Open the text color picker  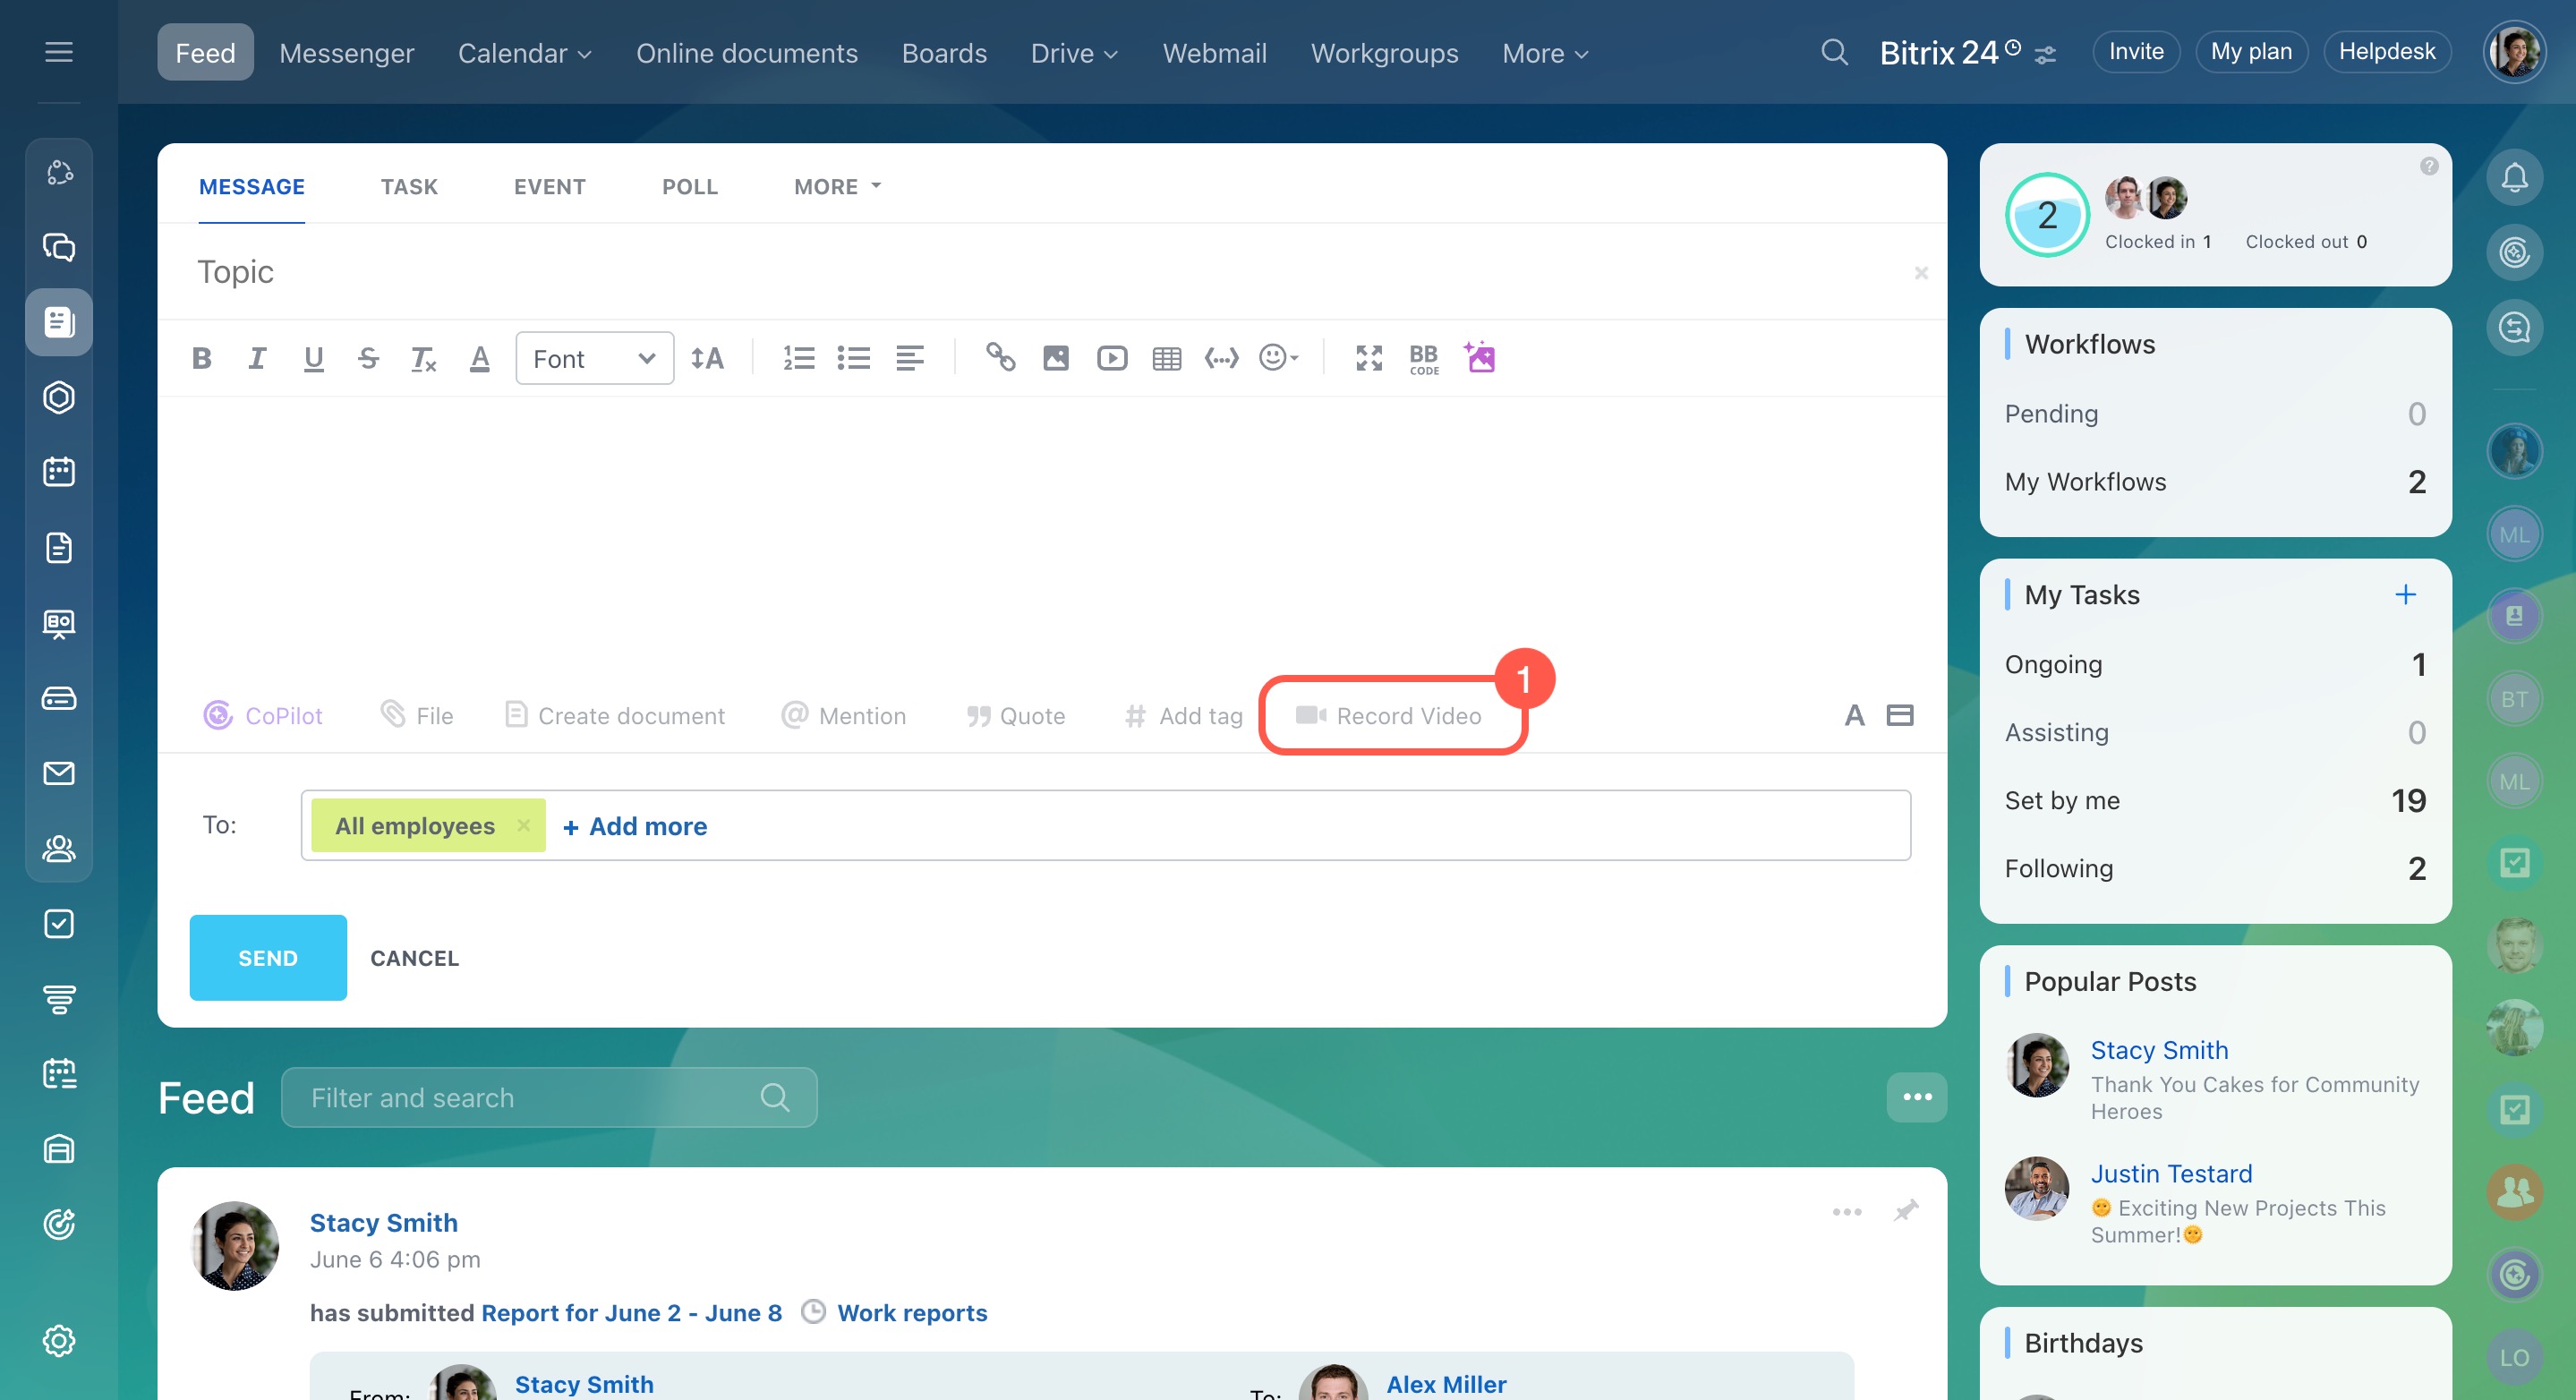[479, 358]
